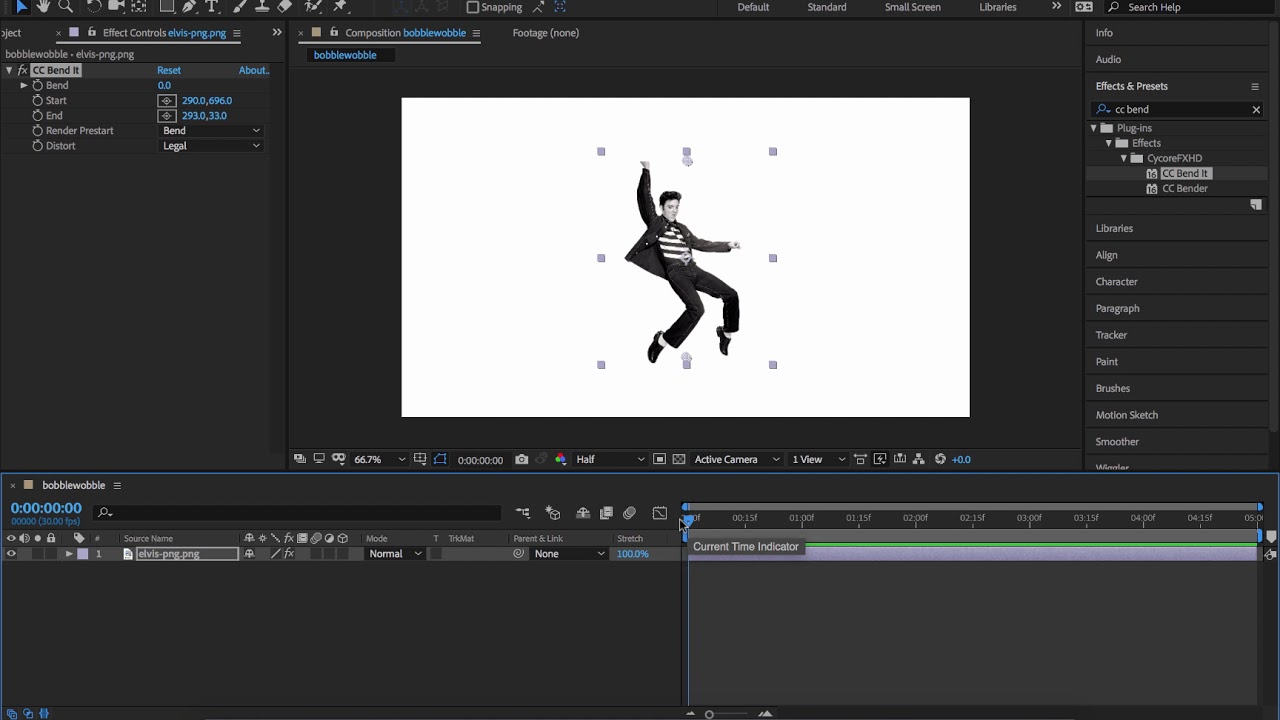Set the Start point with its crosshair button

pyautogui.click(x=167, y=101)
